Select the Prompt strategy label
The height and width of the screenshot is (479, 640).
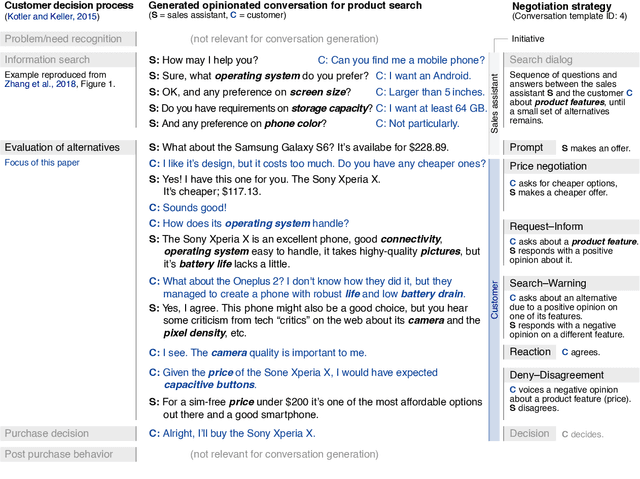pyautogui.click(x=526, y=147)
